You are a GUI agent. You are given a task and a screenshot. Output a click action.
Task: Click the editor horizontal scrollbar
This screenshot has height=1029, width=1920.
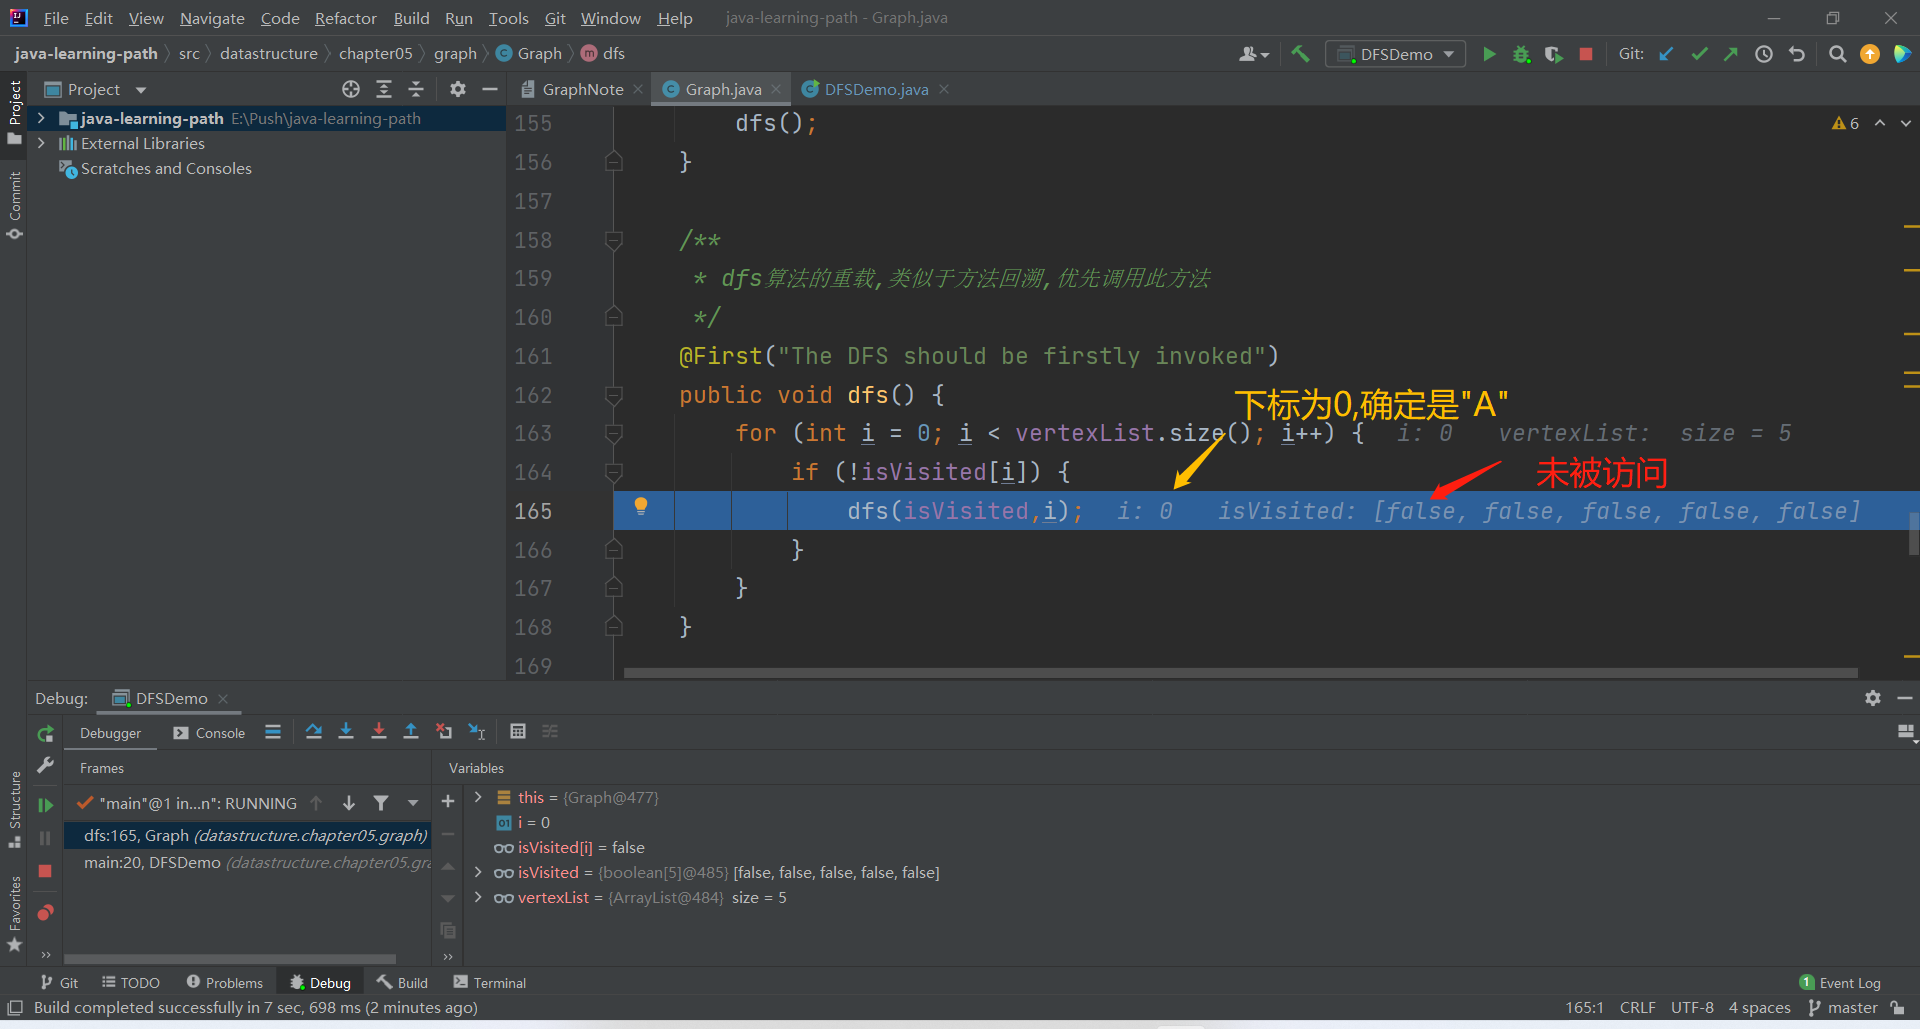(x=1240, y=673)
